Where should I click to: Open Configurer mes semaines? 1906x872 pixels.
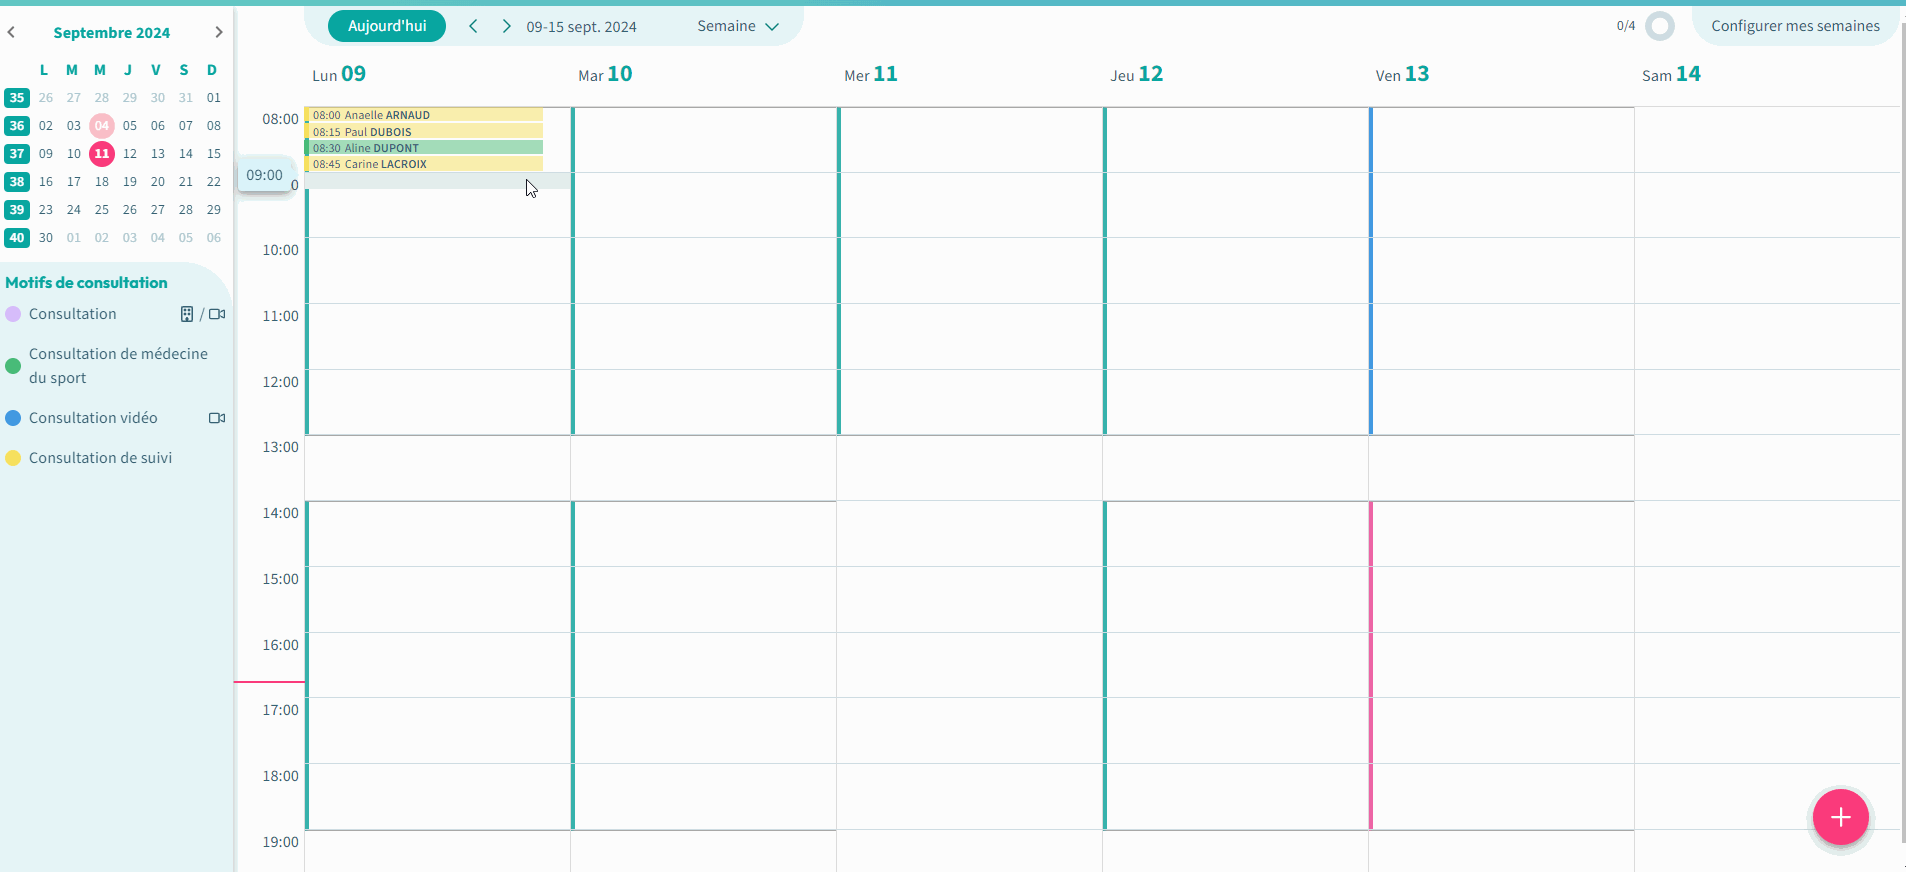point(1794,26)
